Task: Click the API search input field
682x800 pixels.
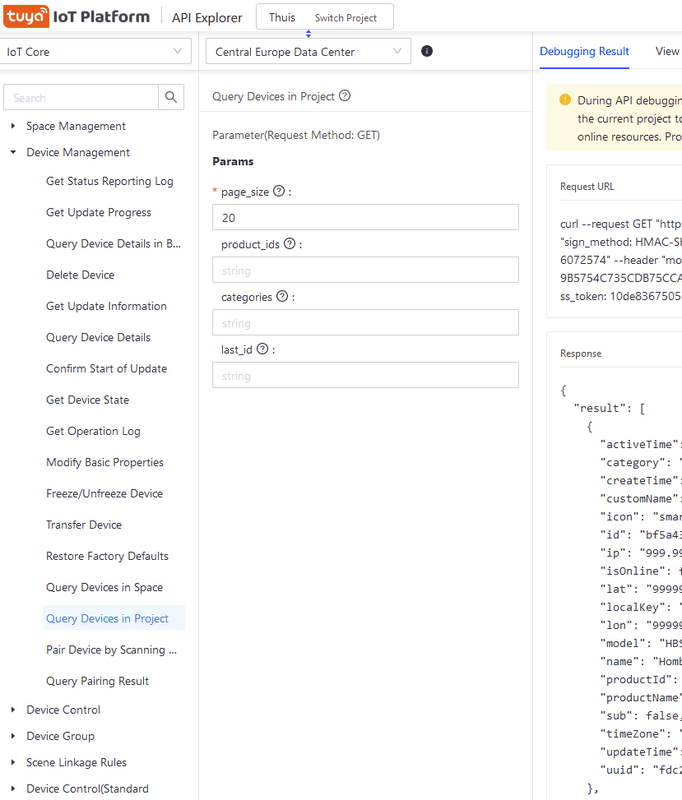Action: 81,97
